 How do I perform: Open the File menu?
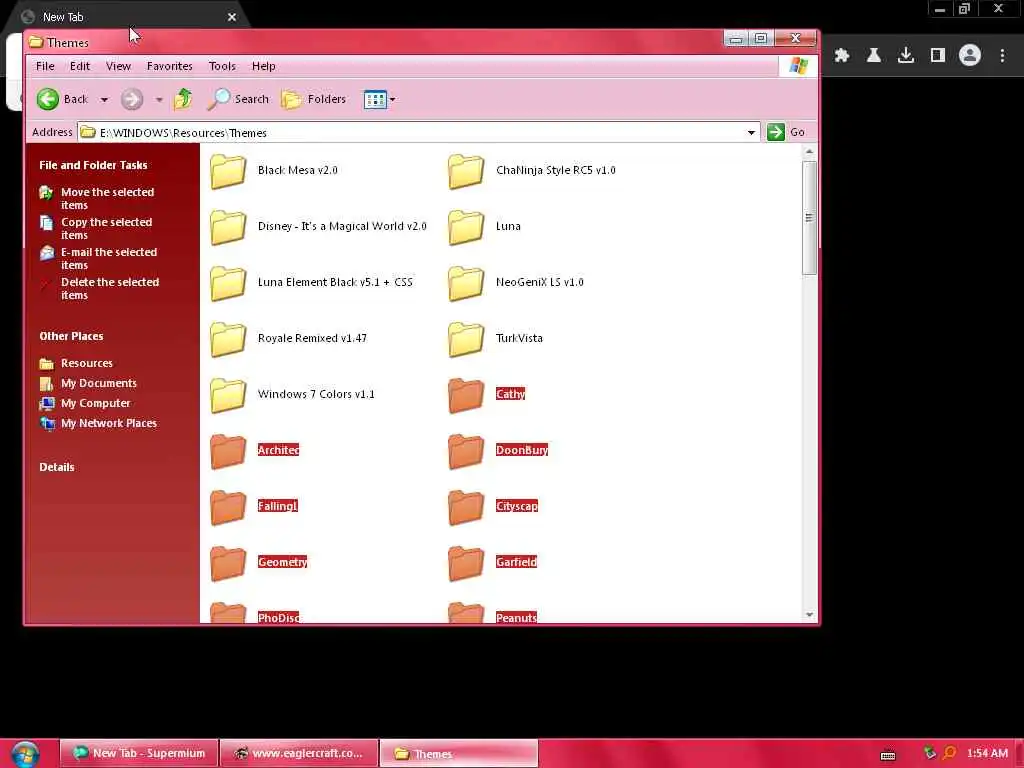(x=45, y=66)
